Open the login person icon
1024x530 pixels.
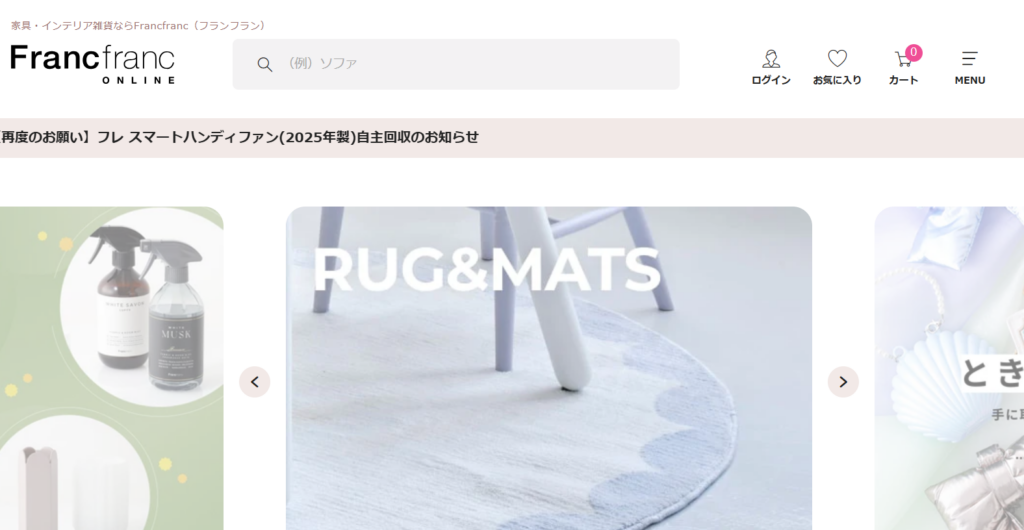(x=771, y=59)
